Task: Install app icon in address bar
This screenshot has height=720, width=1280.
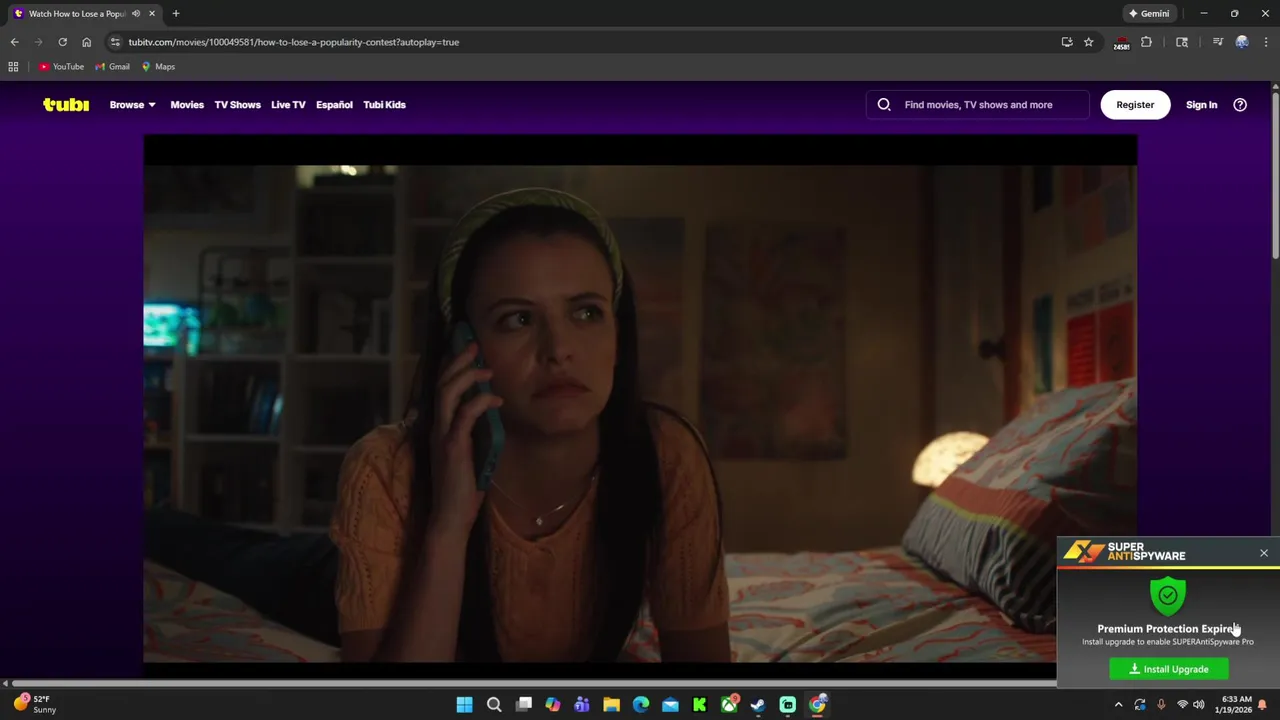Action: click(1067, 42)
